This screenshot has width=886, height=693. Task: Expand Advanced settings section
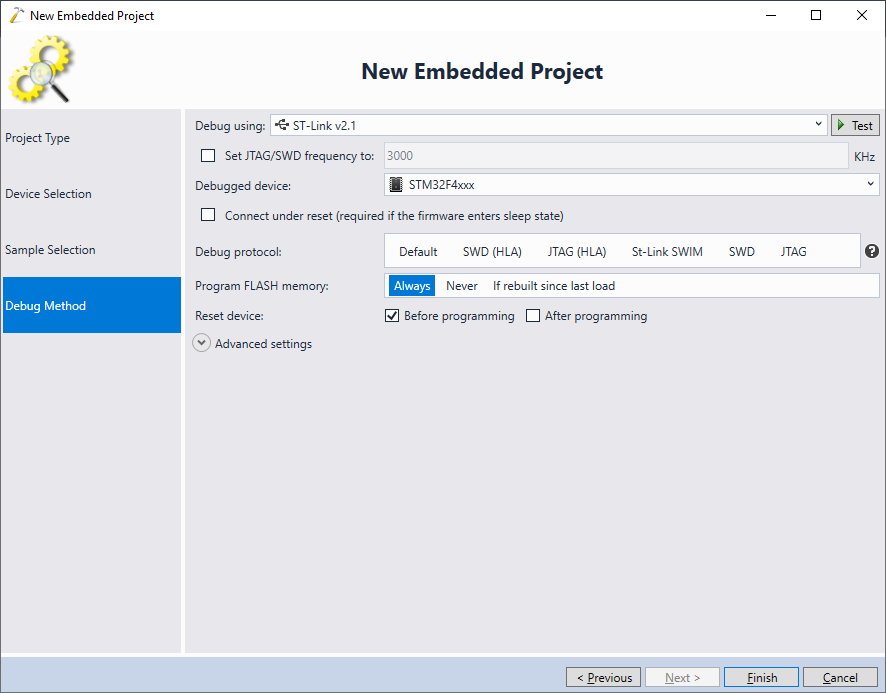coord(202,343)
